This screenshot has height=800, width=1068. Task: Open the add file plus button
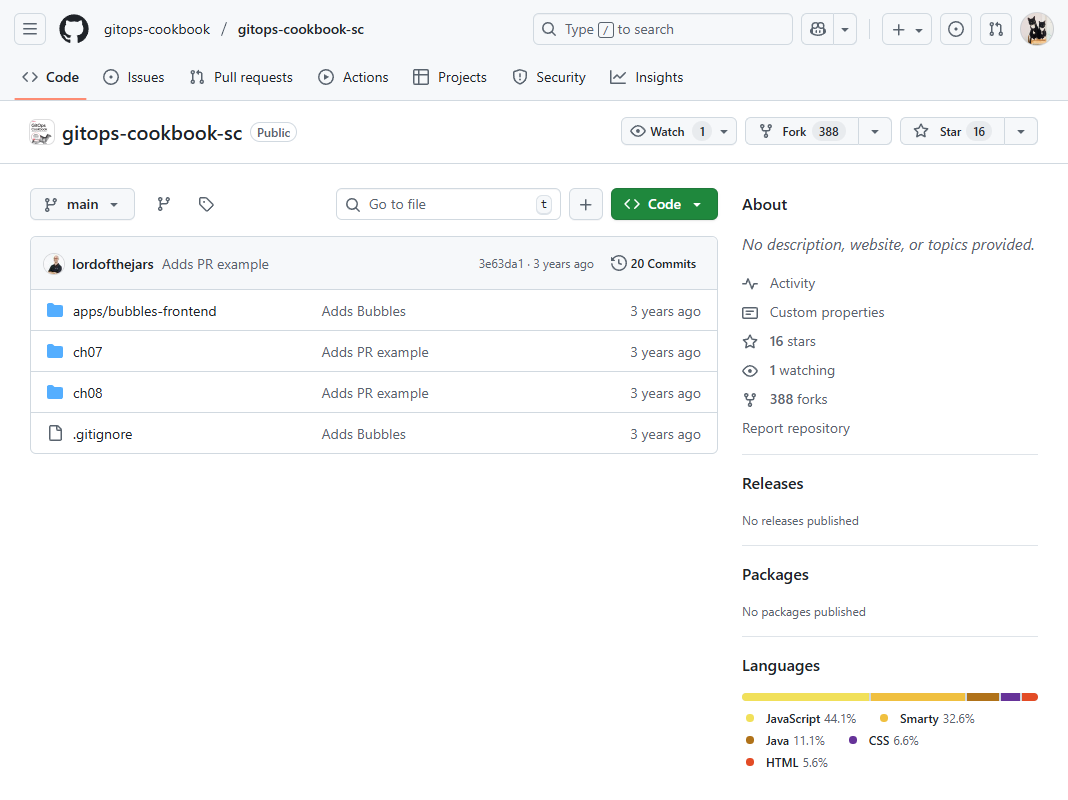(x=586, y=204)
